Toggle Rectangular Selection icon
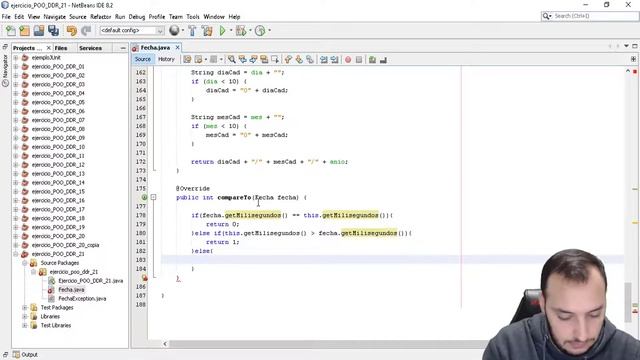Viewport: 640px width, 360px height. 275,60
